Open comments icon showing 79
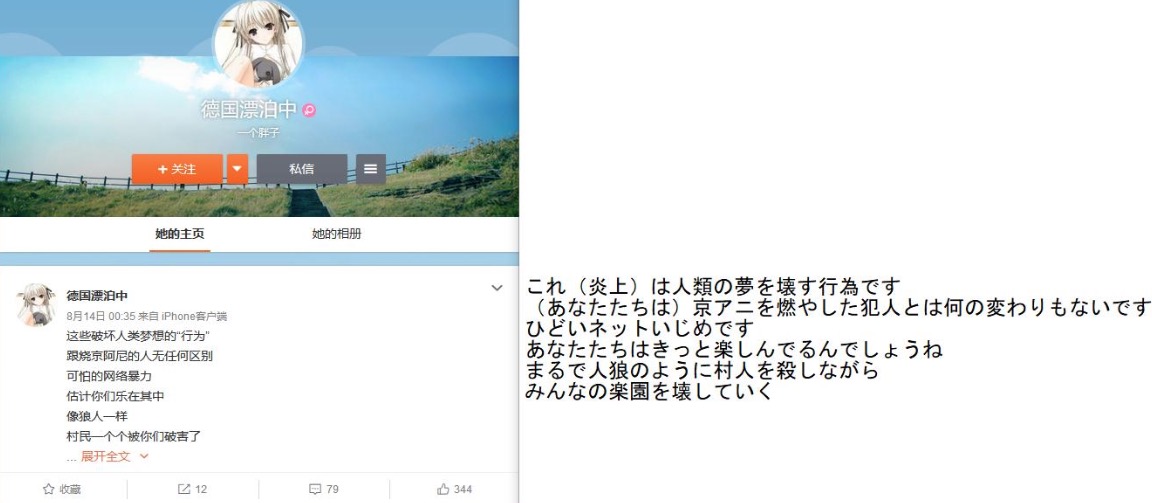Image resolution: width=1152 pixels, height=503 pixels. [x=314, y=489]
